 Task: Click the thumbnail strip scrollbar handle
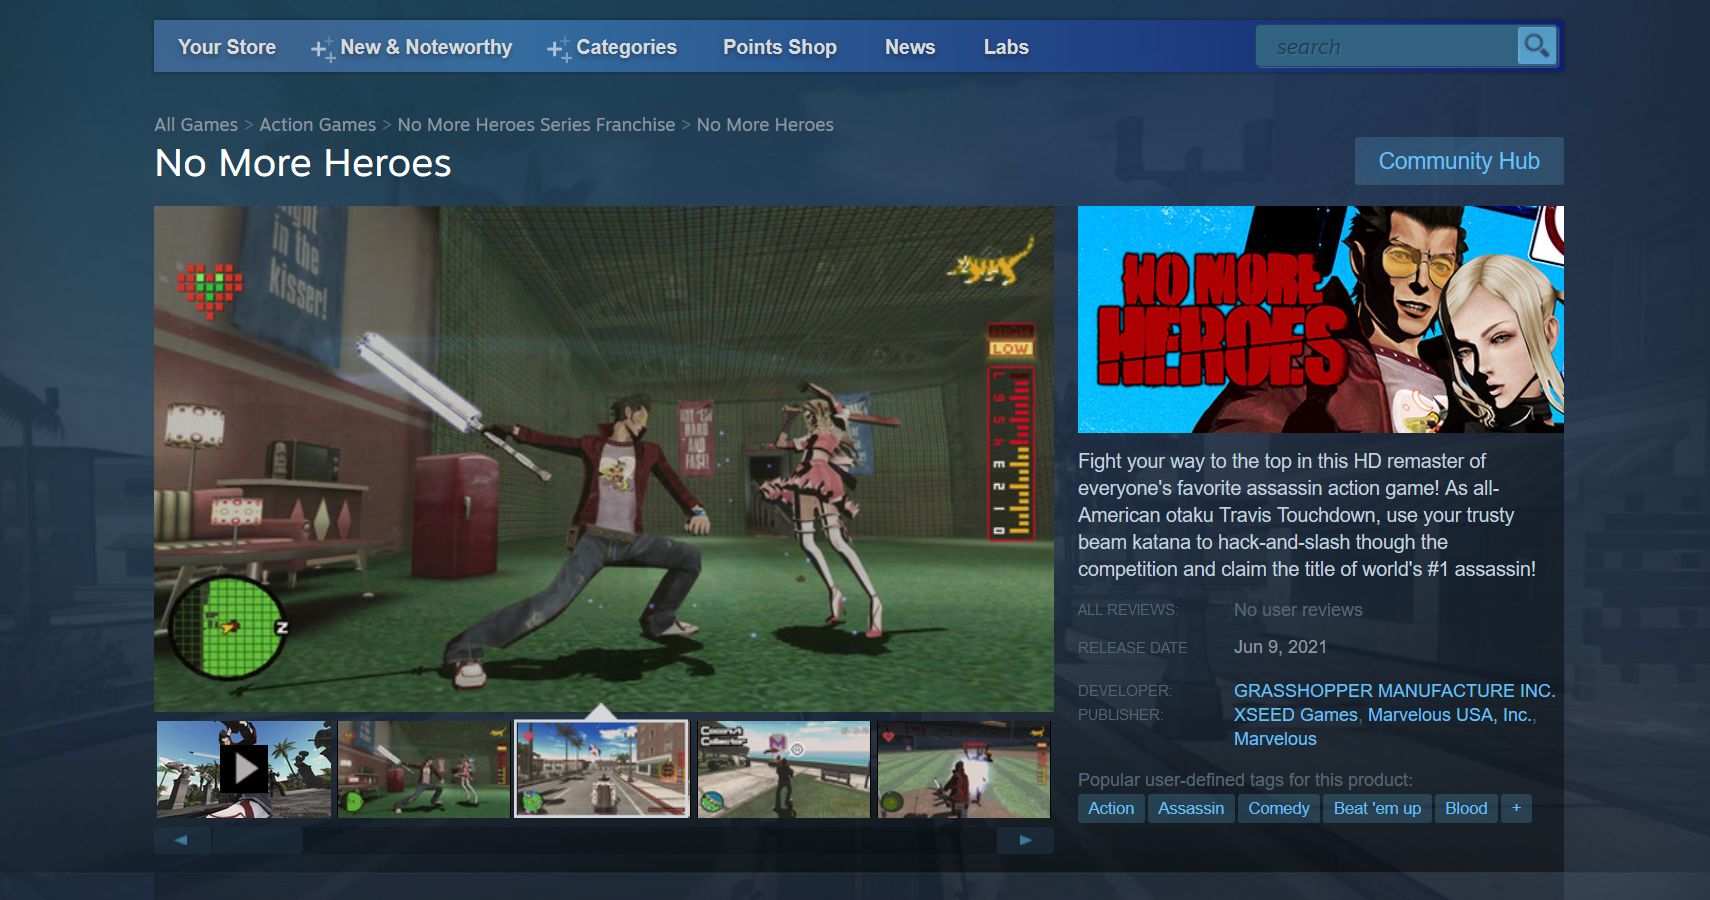coord(258,840)
